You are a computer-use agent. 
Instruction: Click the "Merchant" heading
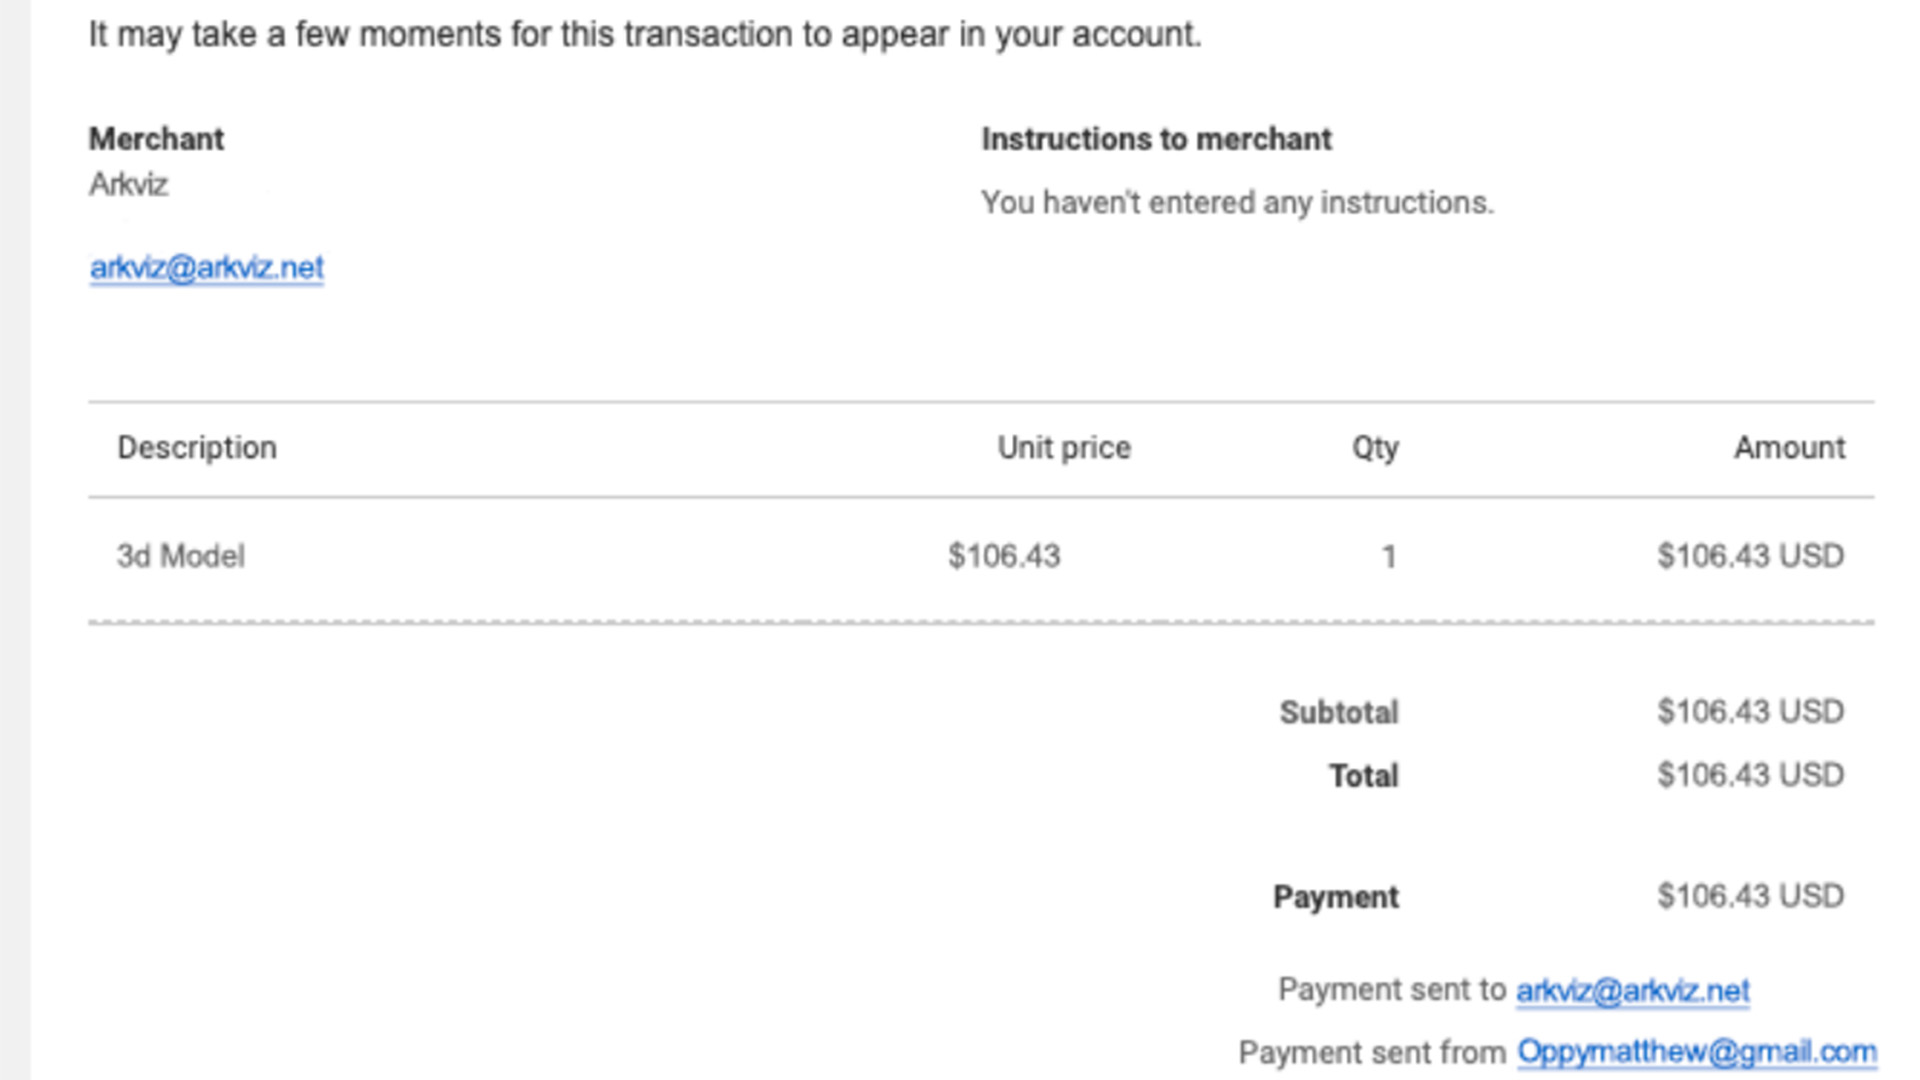156,139
